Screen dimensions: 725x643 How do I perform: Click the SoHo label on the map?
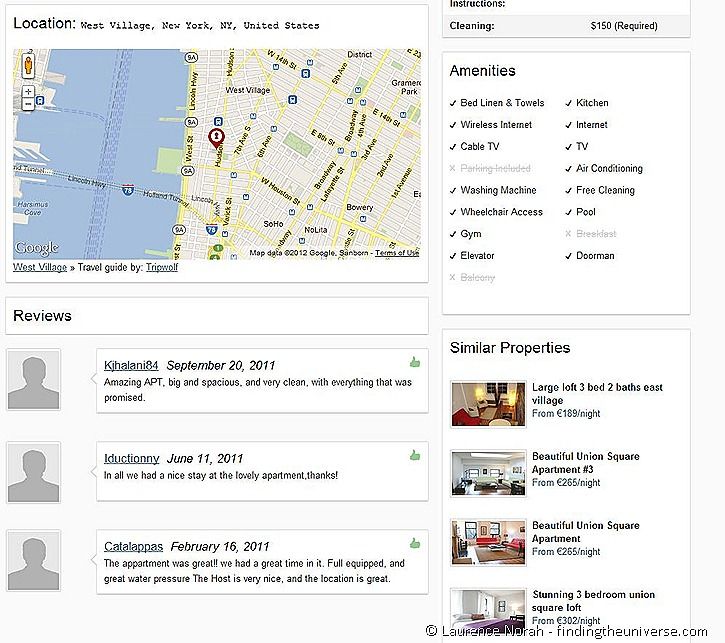click(273, 224)
